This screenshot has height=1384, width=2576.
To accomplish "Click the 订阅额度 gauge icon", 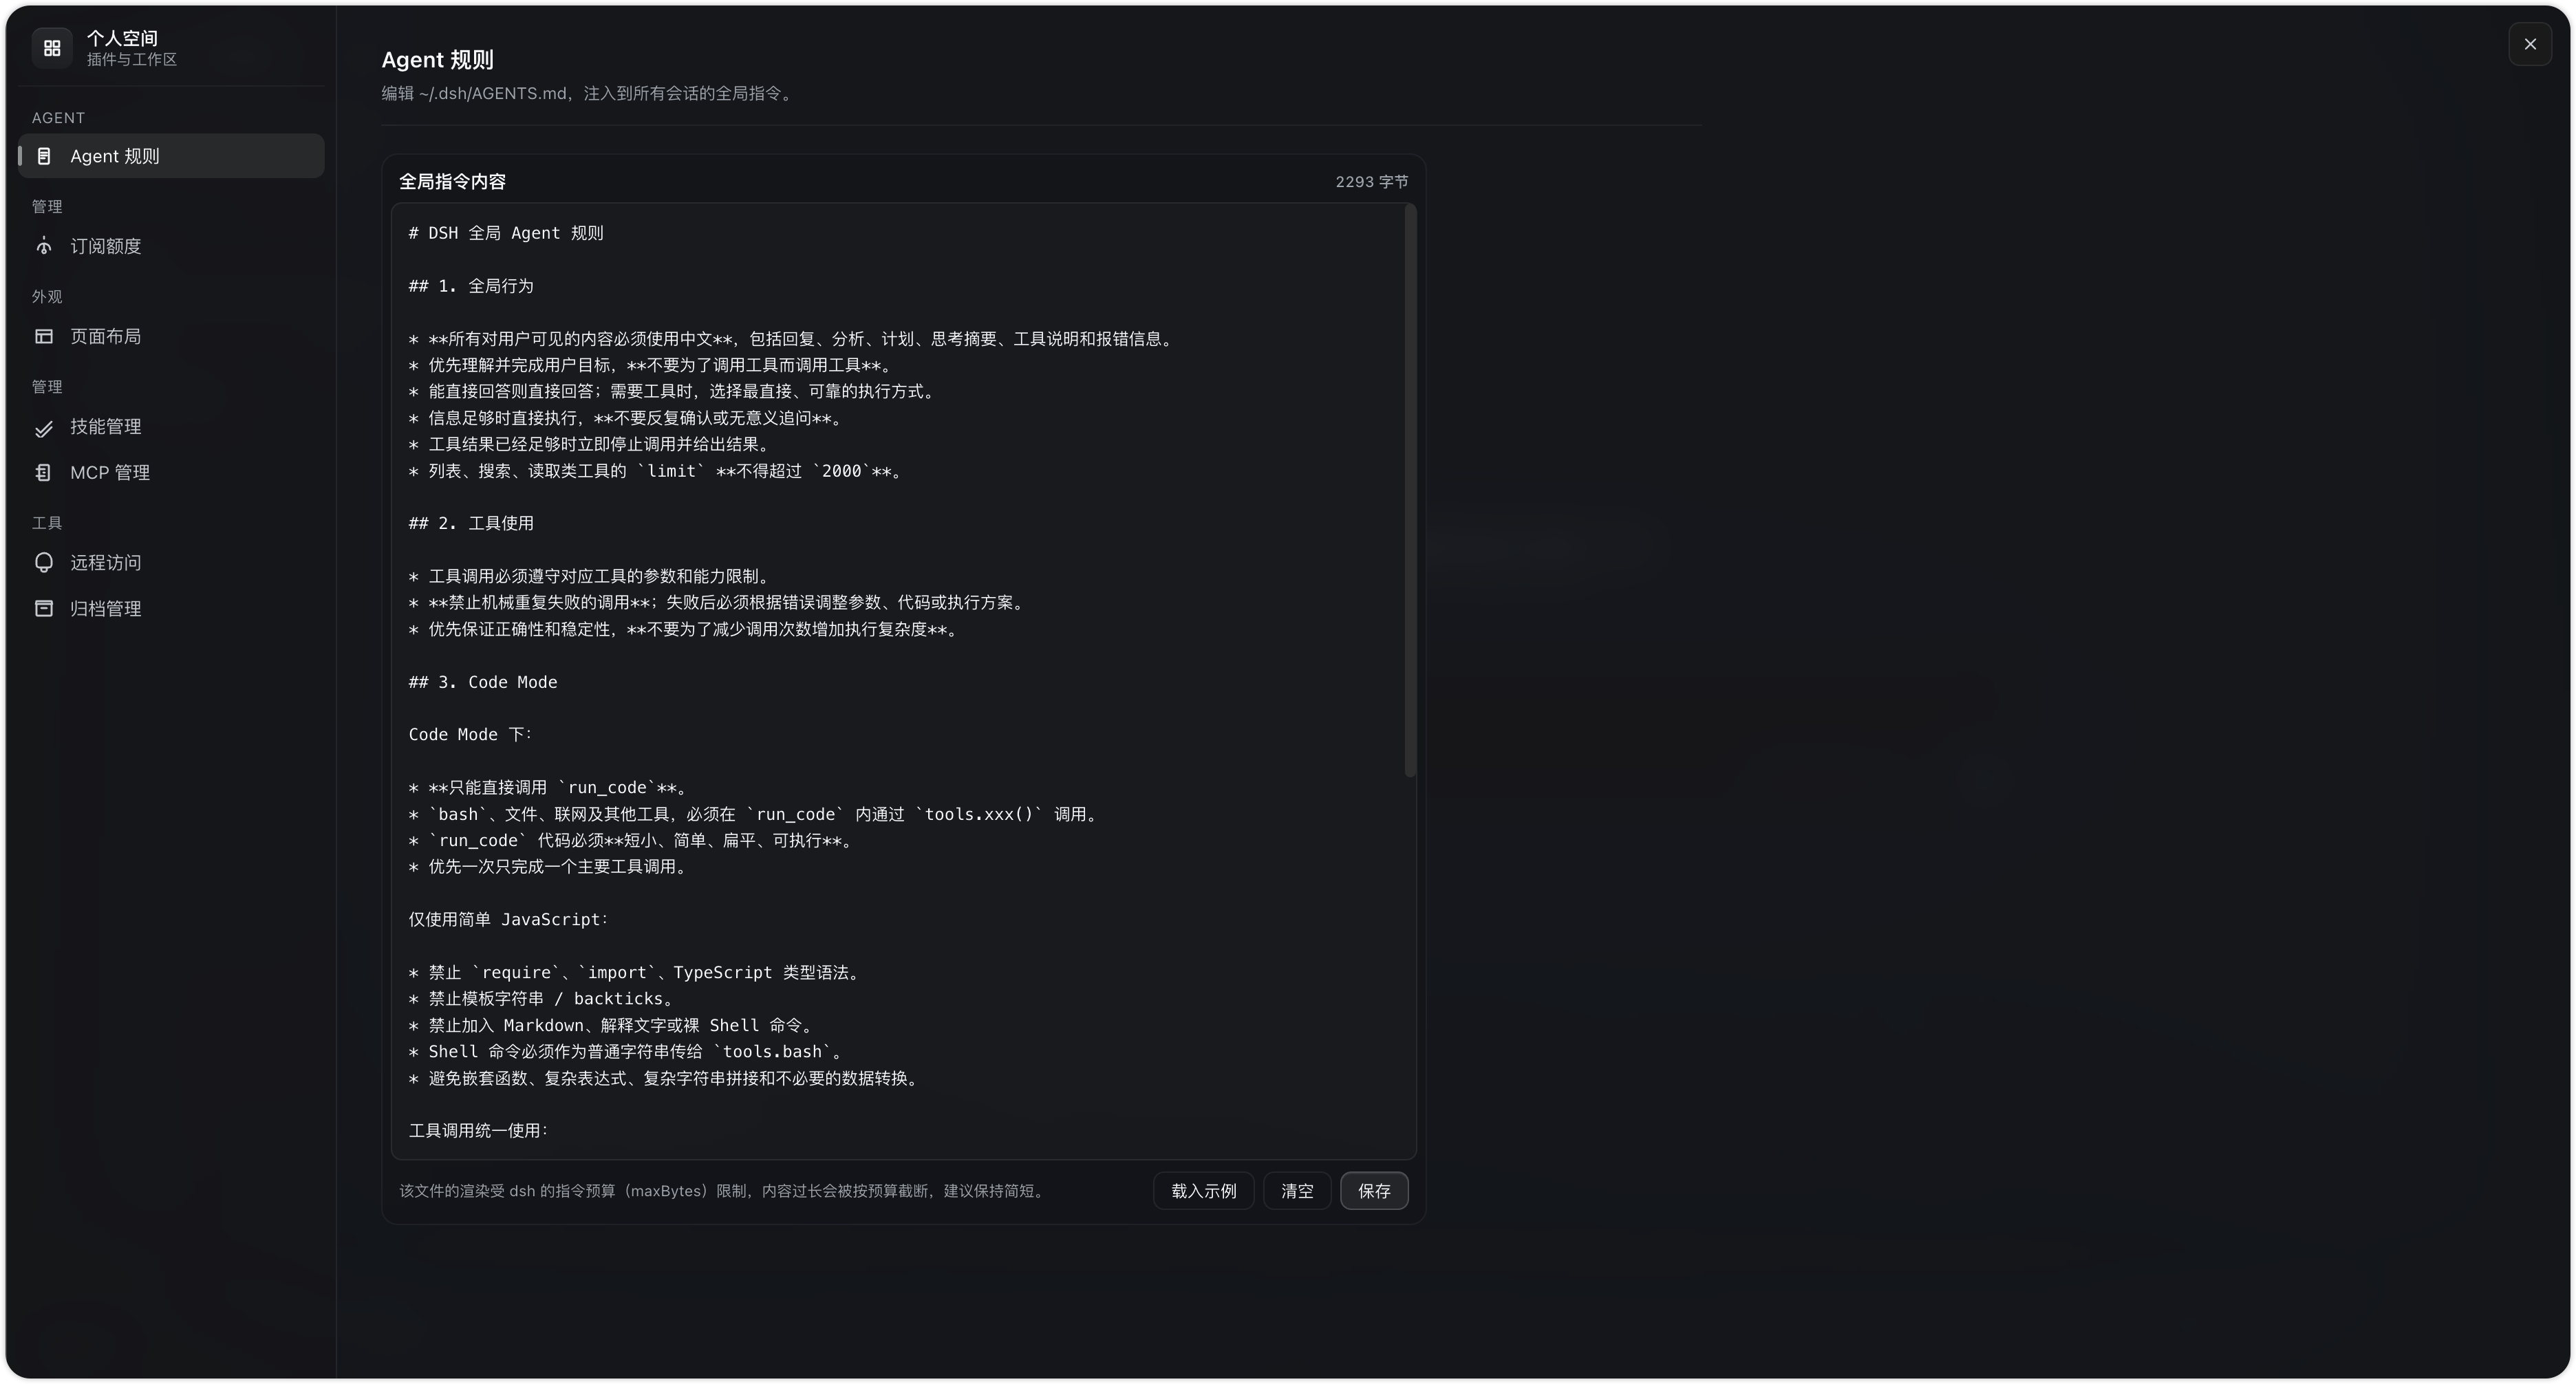I will pyautogui.click(x=44, y=246).
